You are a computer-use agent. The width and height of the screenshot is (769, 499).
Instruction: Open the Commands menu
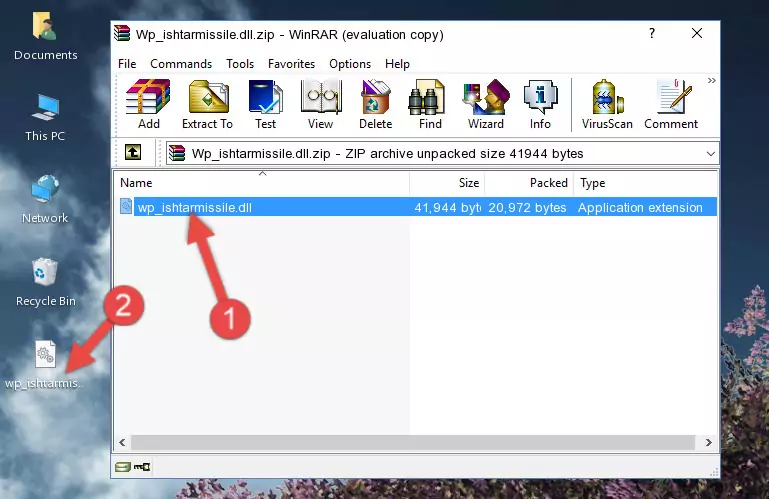click(181, 64)
